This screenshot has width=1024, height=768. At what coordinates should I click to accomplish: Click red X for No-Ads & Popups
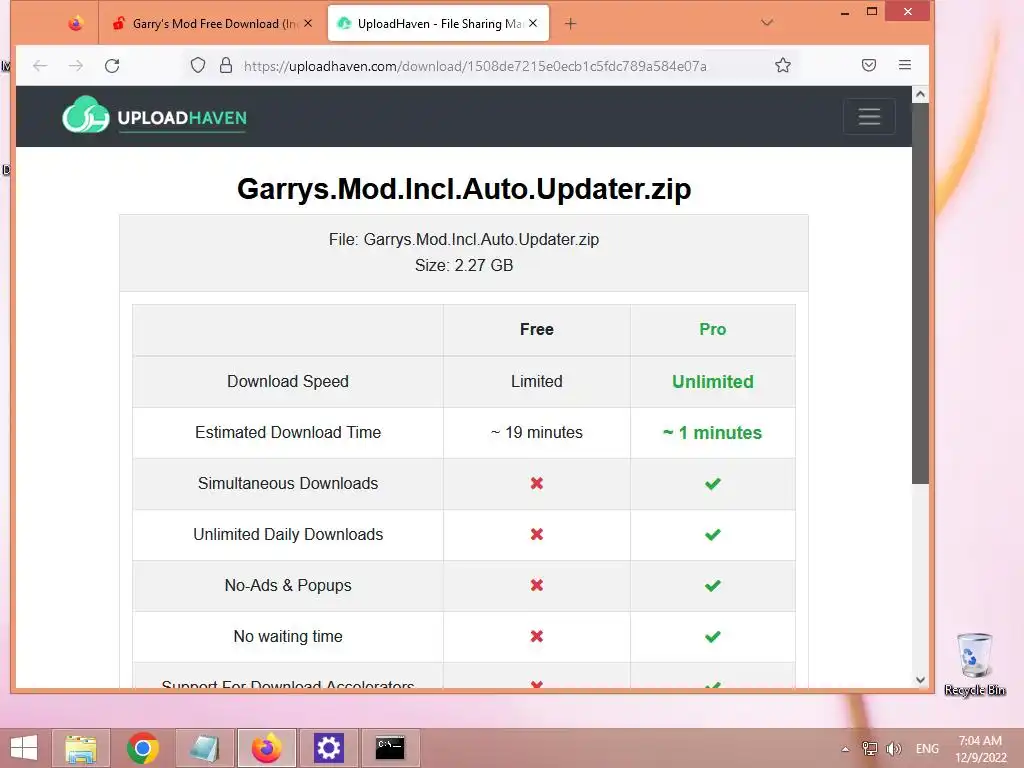tap(537, 585)
